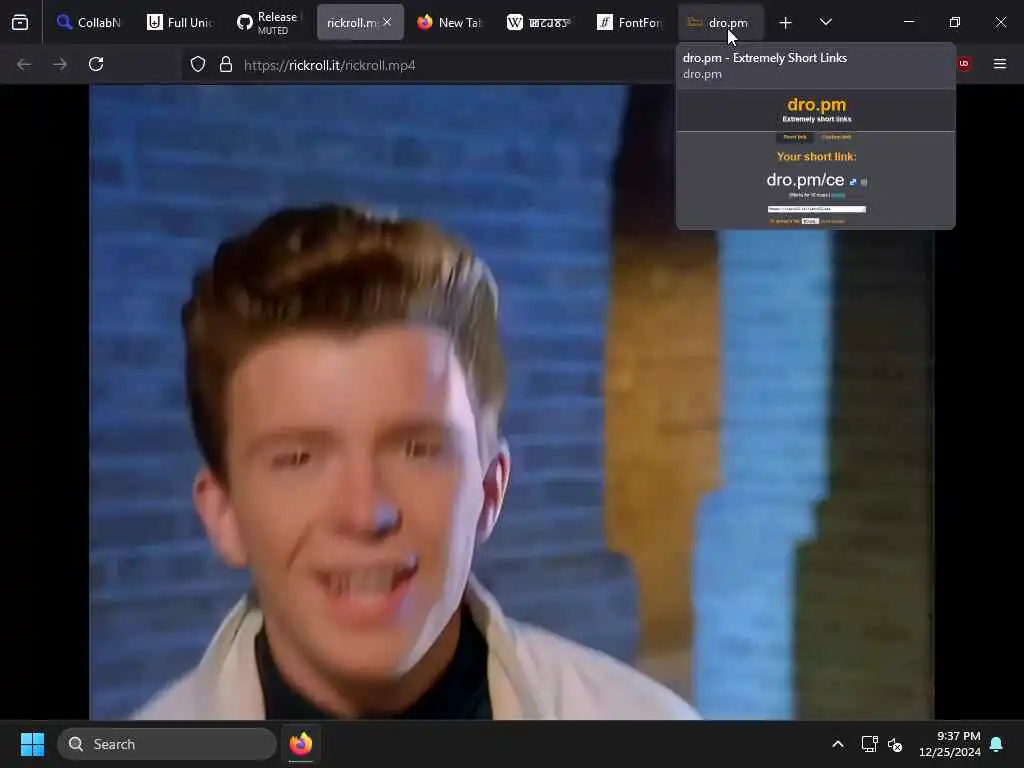Image resolution: width=1024 pixels, height=768 pixels.
Task: Minimize the Firefox window
Action: (x=909, y=22)
